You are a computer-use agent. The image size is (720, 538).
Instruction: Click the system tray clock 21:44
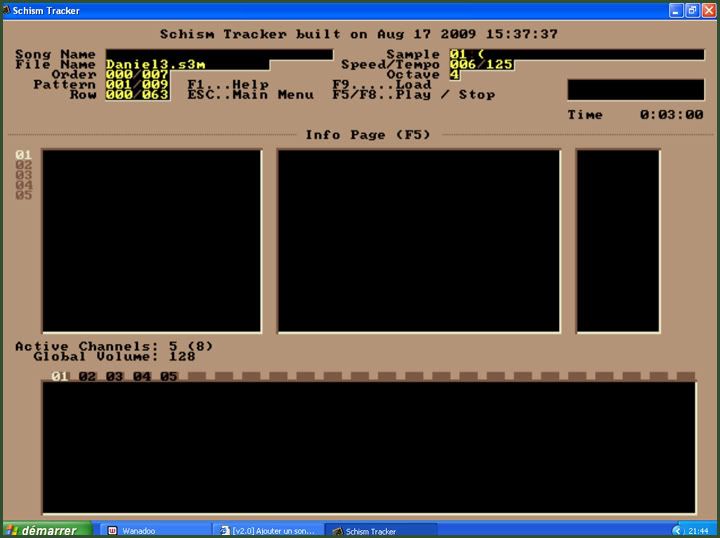coord(698,531)
